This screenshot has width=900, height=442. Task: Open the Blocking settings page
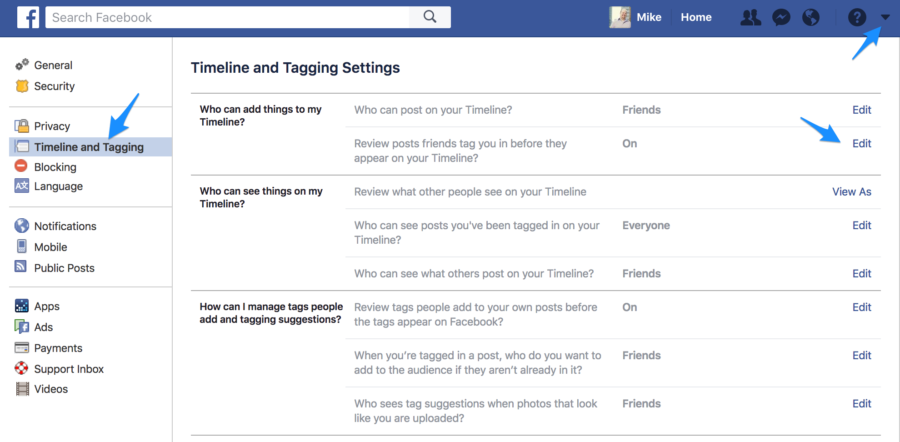55,167
